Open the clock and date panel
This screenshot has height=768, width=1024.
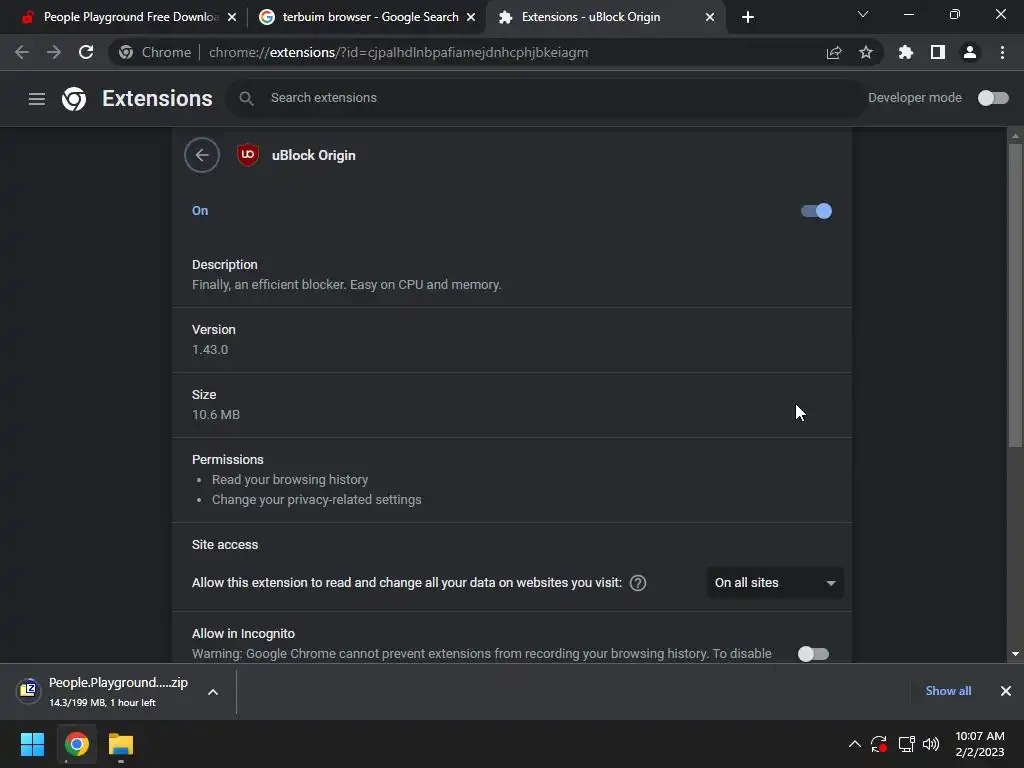coord(980,744)
